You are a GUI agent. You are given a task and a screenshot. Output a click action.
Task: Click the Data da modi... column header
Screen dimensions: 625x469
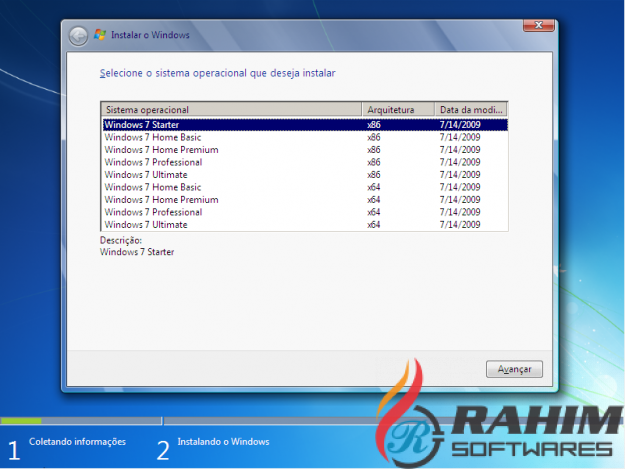point(471,109)
